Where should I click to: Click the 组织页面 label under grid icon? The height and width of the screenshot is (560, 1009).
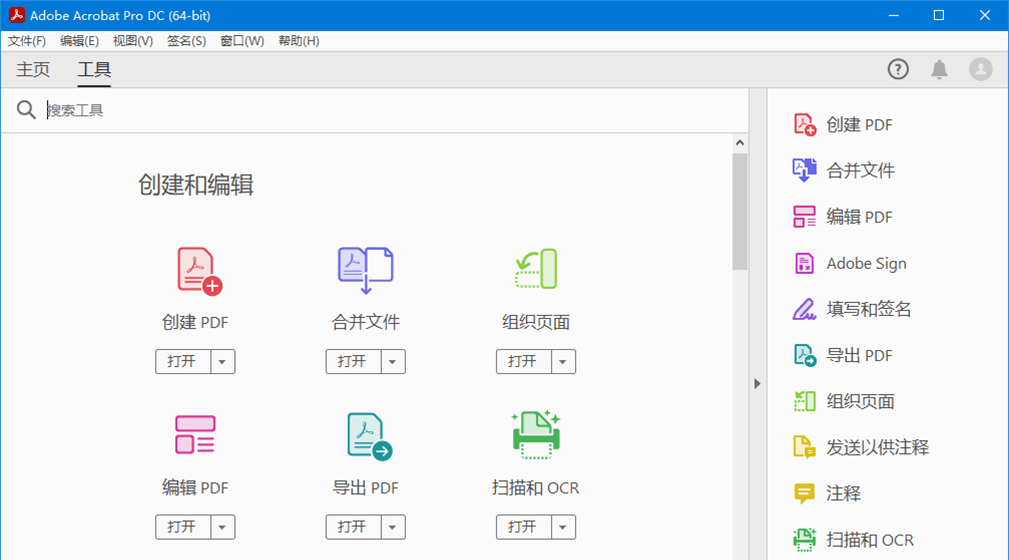pos(536,322)
